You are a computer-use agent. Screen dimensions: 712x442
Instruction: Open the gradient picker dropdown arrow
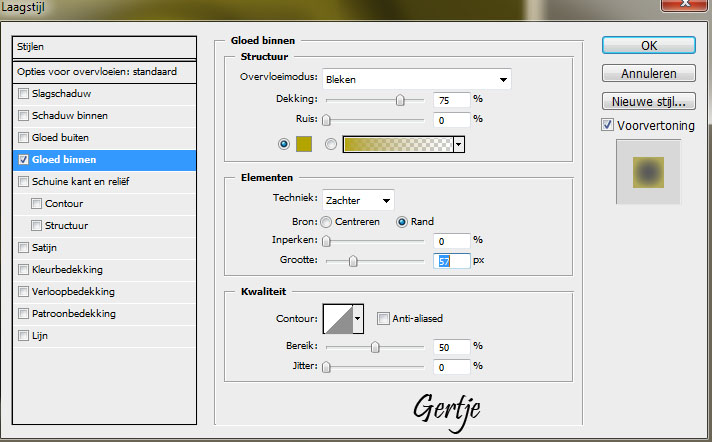[x=459, y=144]
